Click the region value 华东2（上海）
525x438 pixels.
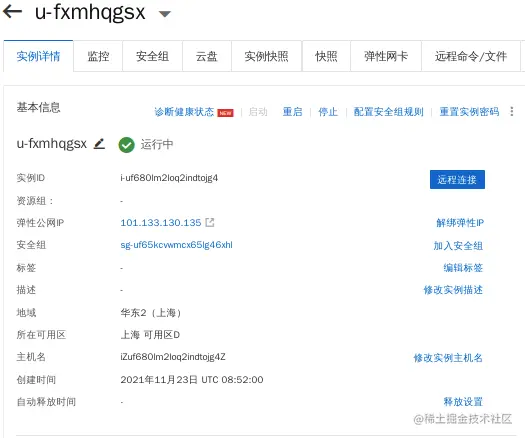coord(151,313)
